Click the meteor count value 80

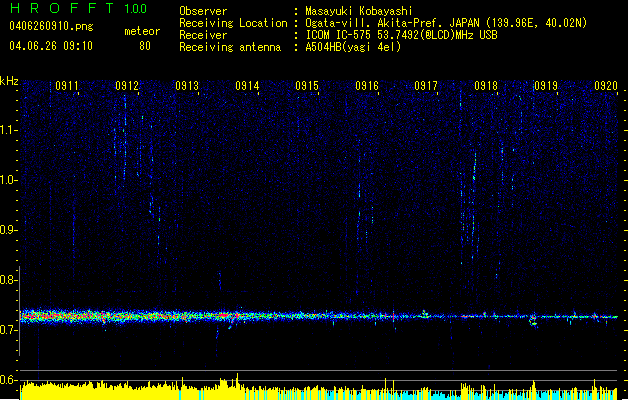(145, 46)
